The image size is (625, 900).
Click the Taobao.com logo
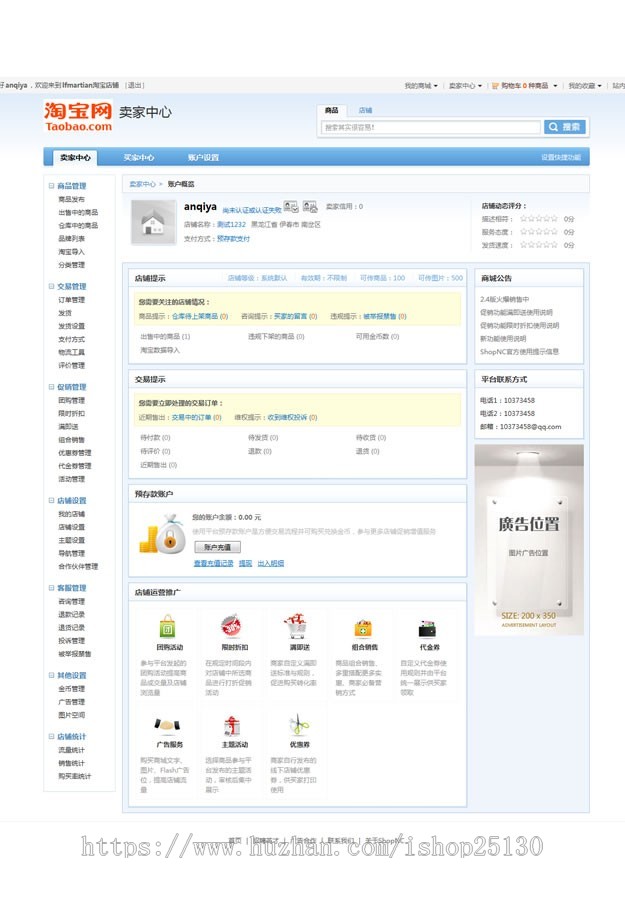coord(79,117)
